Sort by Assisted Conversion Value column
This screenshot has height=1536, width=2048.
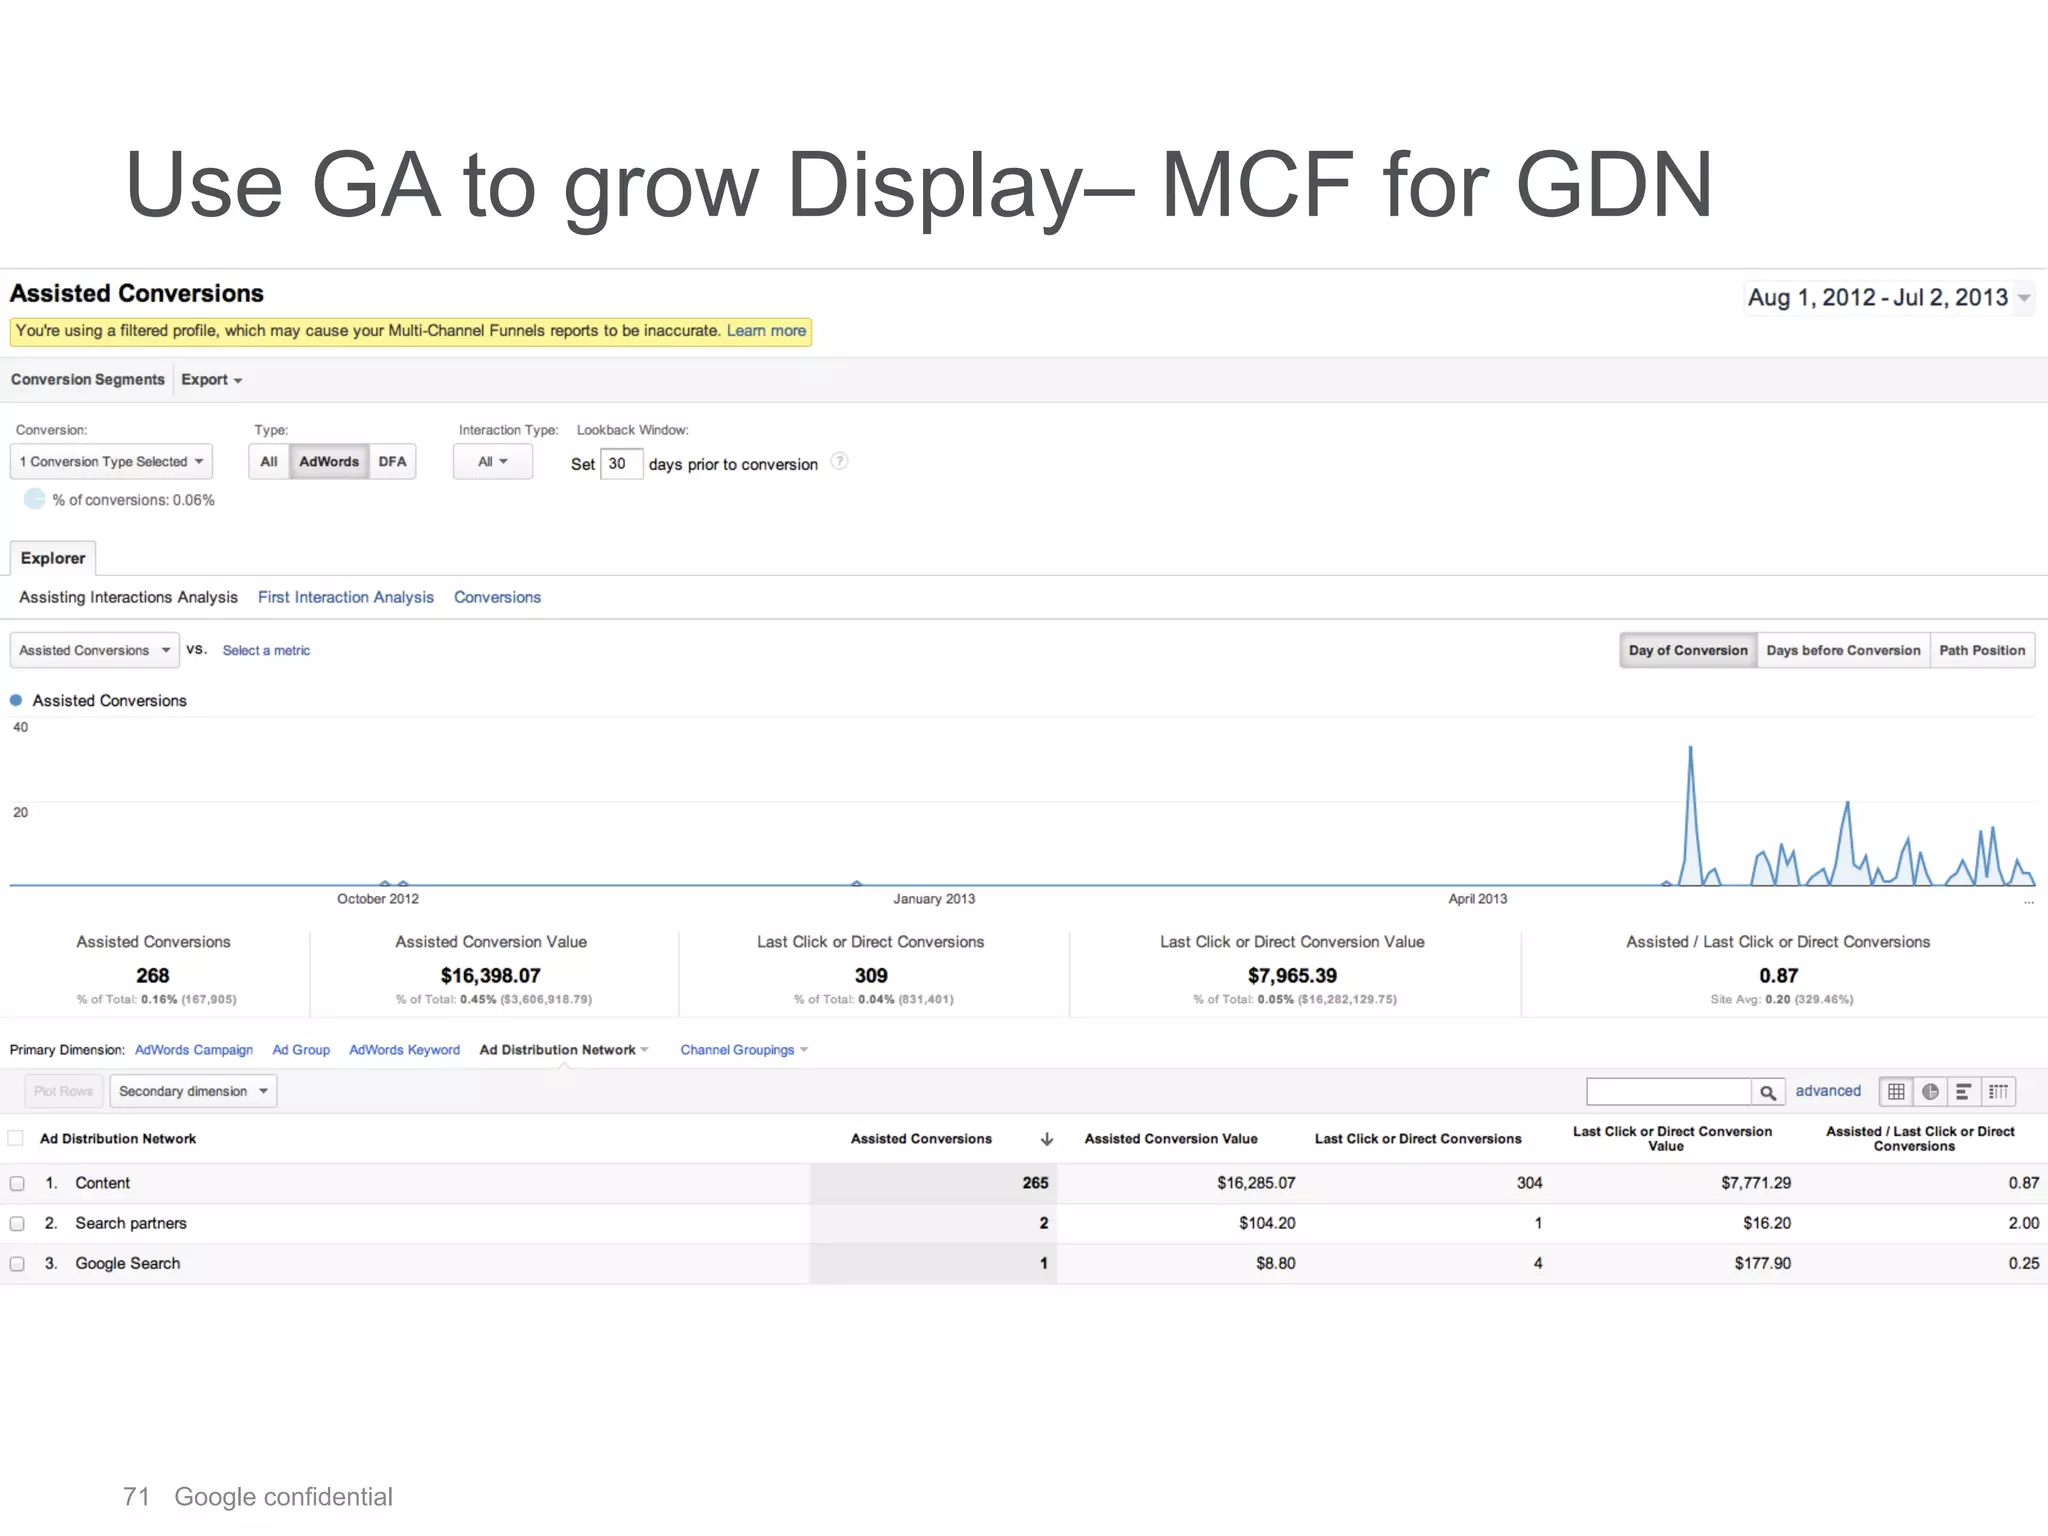[1171, 1139]
